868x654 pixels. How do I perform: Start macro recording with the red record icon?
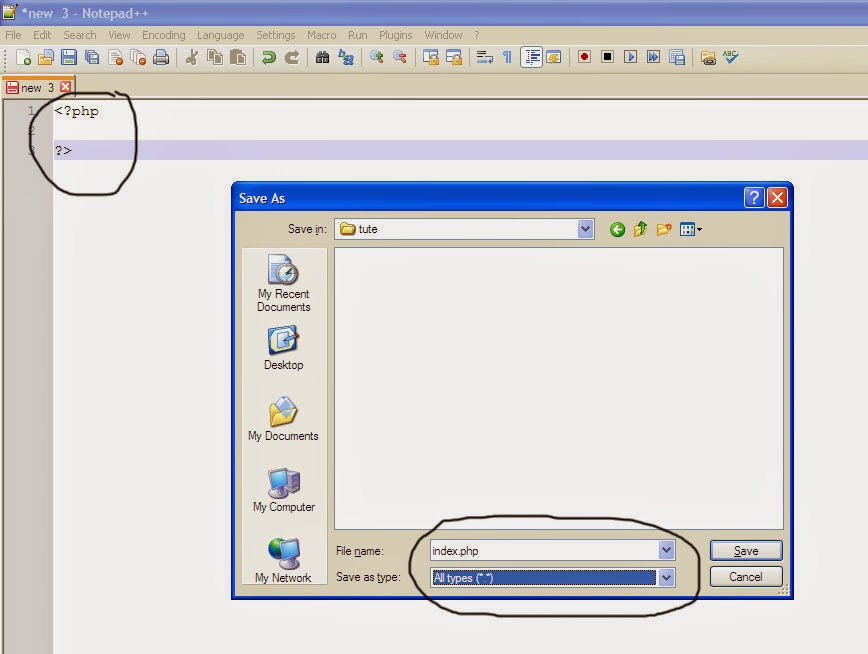click(584, 57)
